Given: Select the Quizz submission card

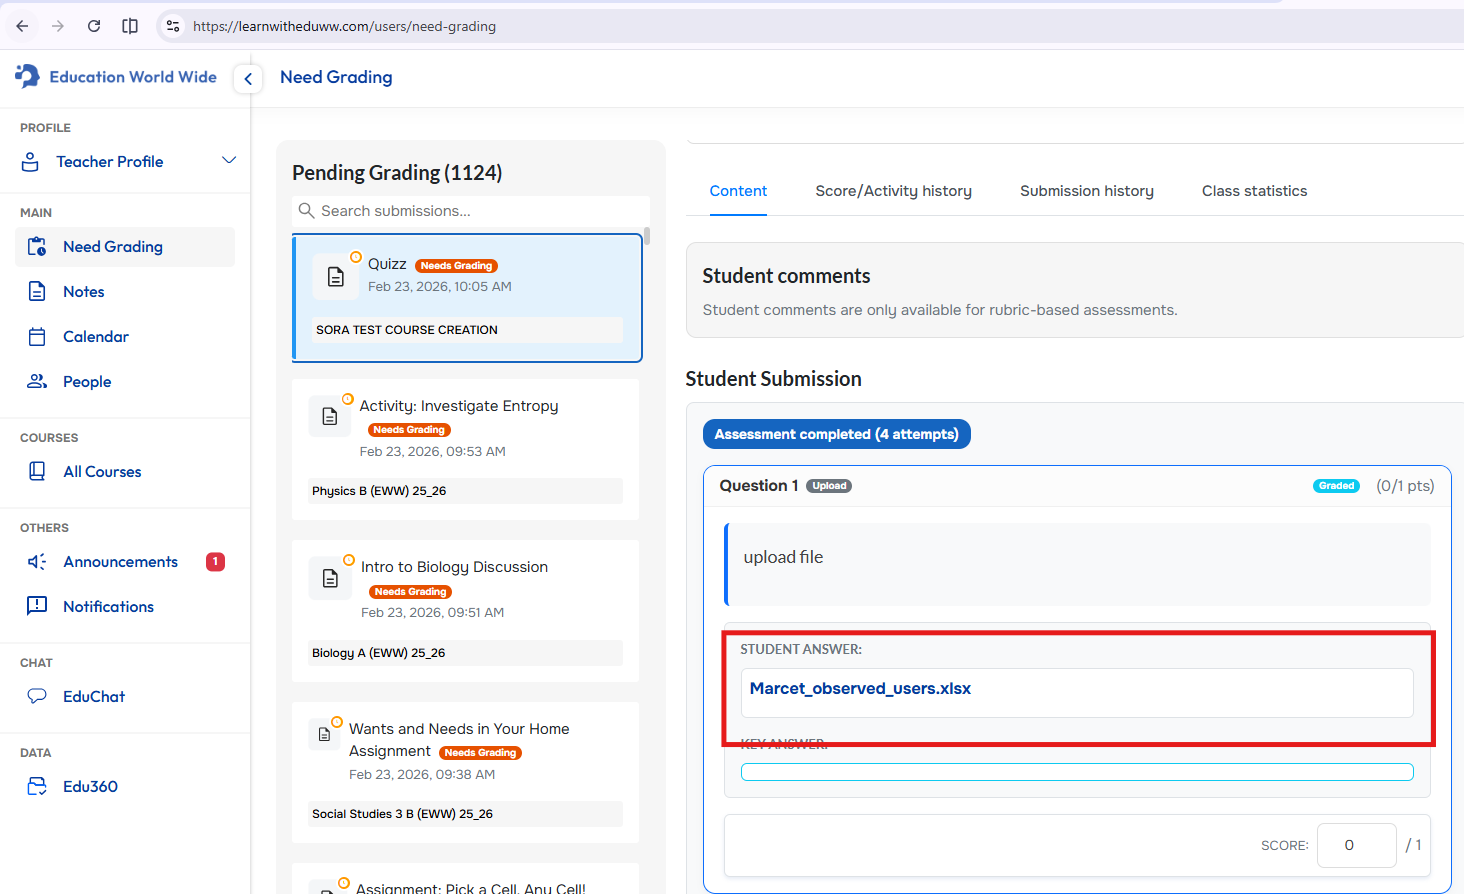Looking at the screenshot, I should click(x=467, y=298).
